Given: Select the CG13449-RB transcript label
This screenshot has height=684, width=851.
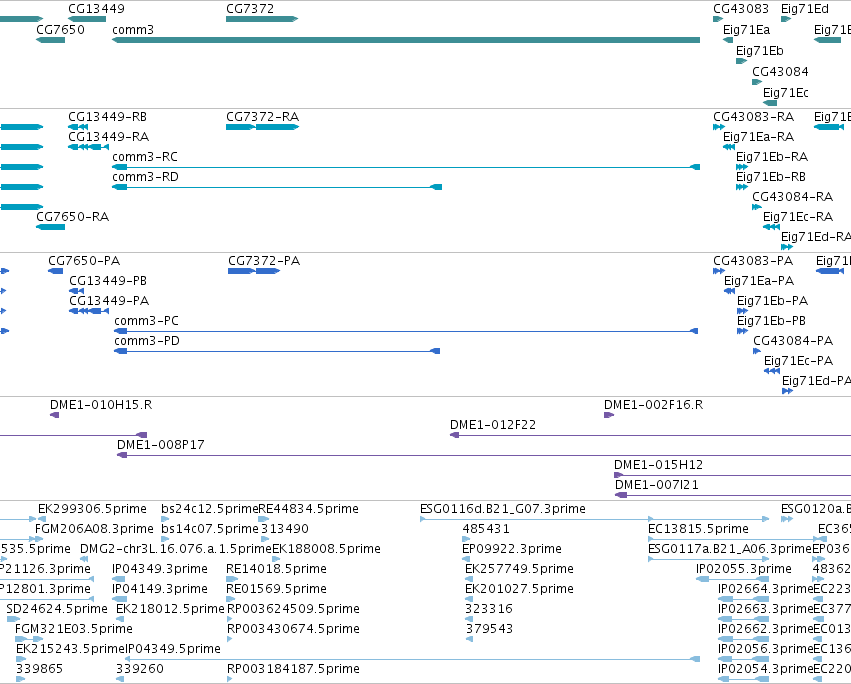Looking at the screenshot, I should tap(107, 117).
